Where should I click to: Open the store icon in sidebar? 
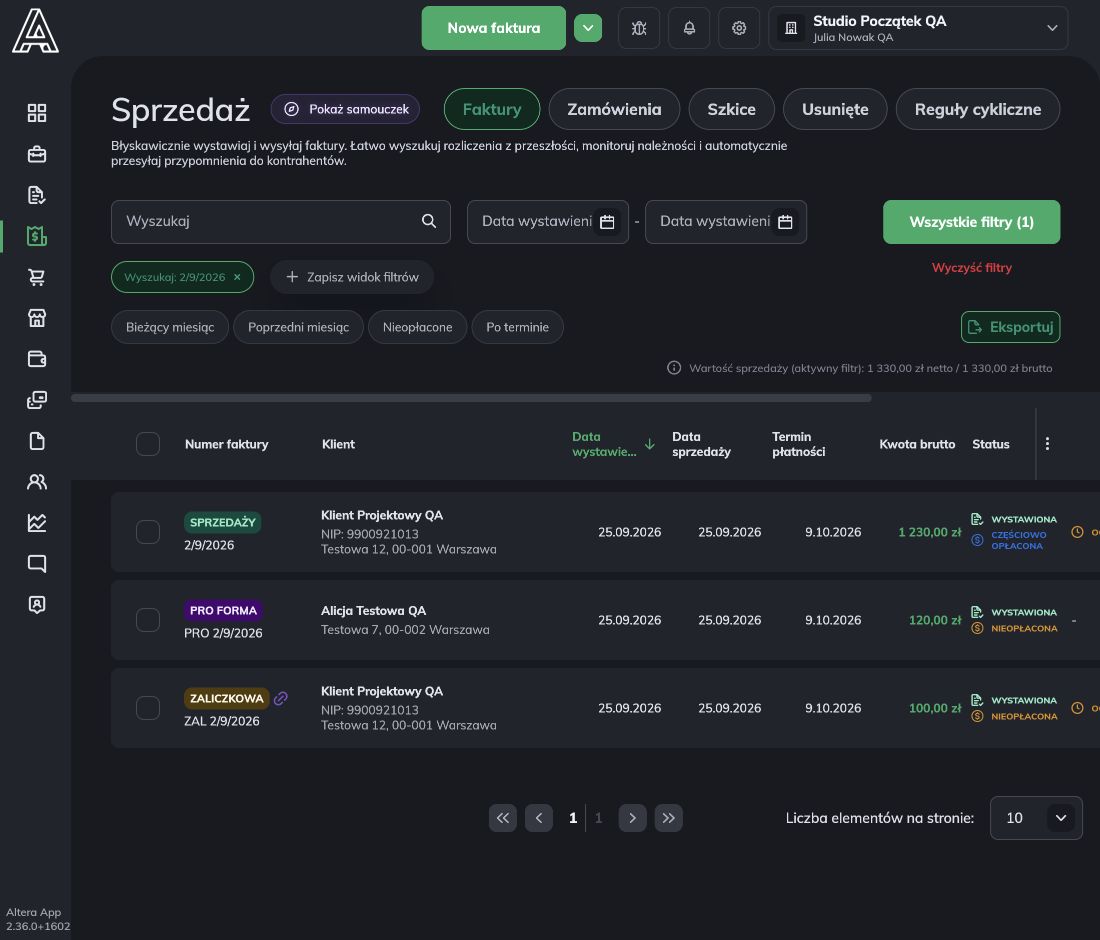36,318
